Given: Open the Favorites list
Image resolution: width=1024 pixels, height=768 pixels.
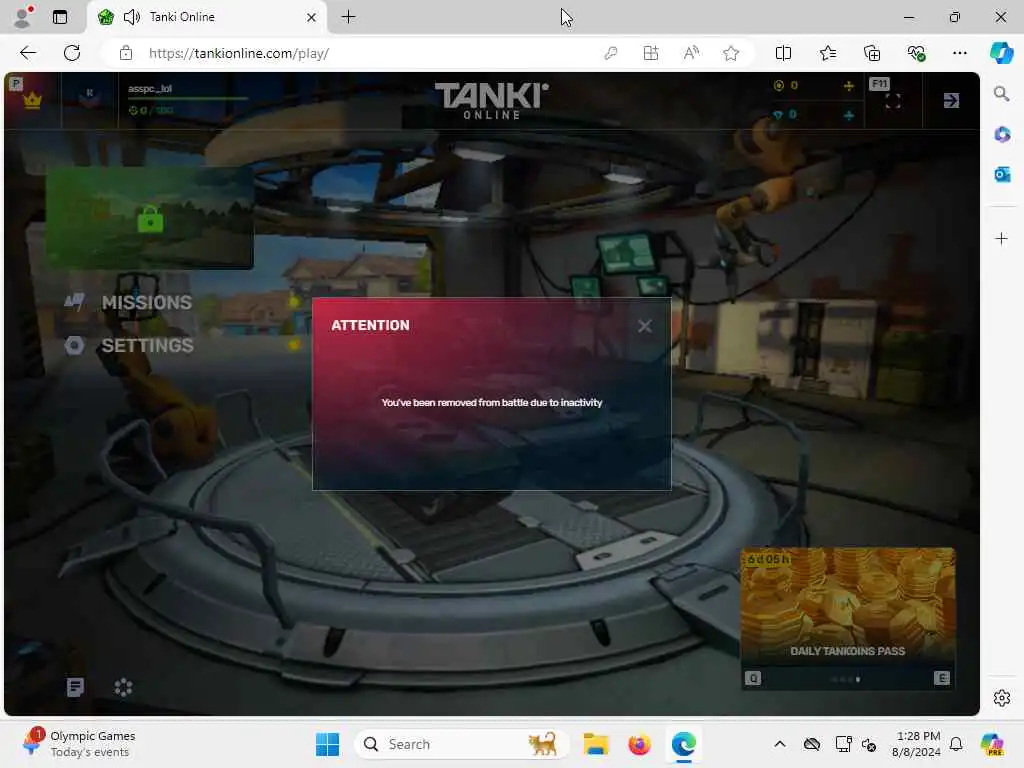Looking at the screenshot, I should (x=827, y=54).
